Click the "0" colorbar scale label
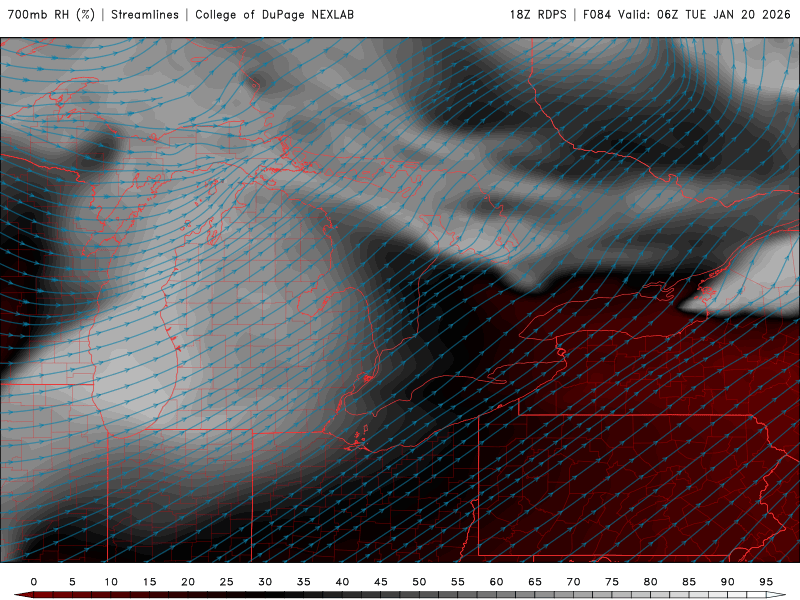The height and width of the screenshot is (600, 800). [34, 582]
